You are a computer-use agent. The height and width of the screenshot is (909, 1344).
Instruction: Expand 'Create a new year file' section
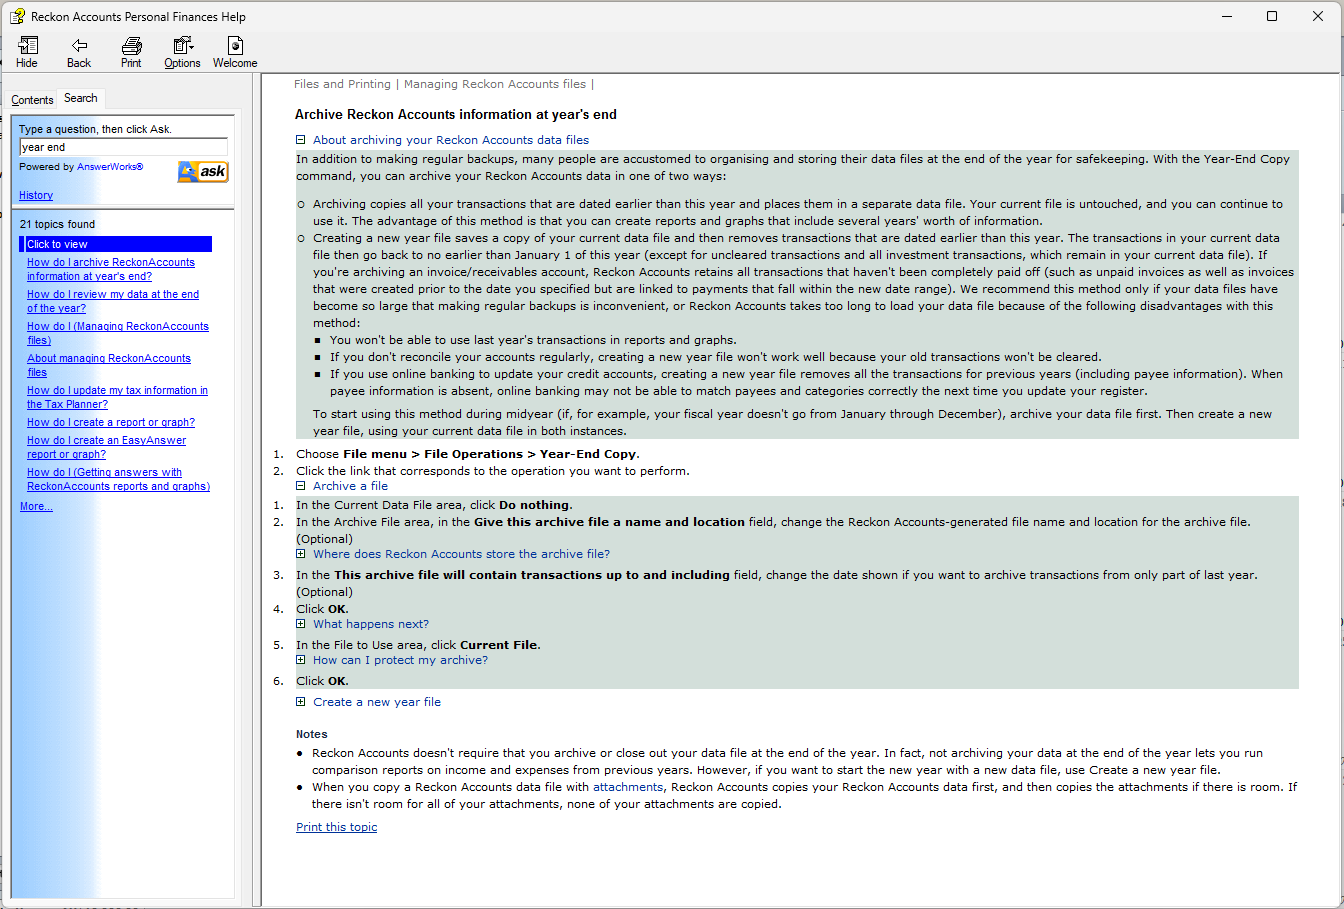[x=300, y=702]
